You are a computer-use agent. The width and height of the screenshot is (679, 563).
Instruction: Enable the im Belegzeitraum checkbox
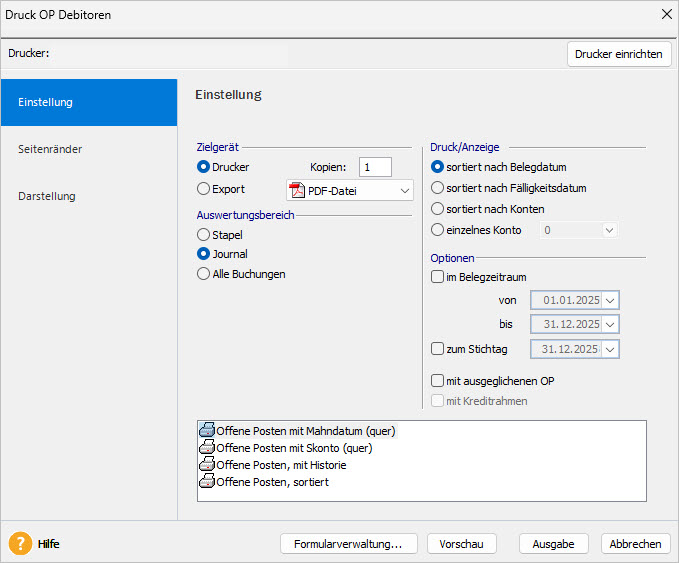[437, 277]
